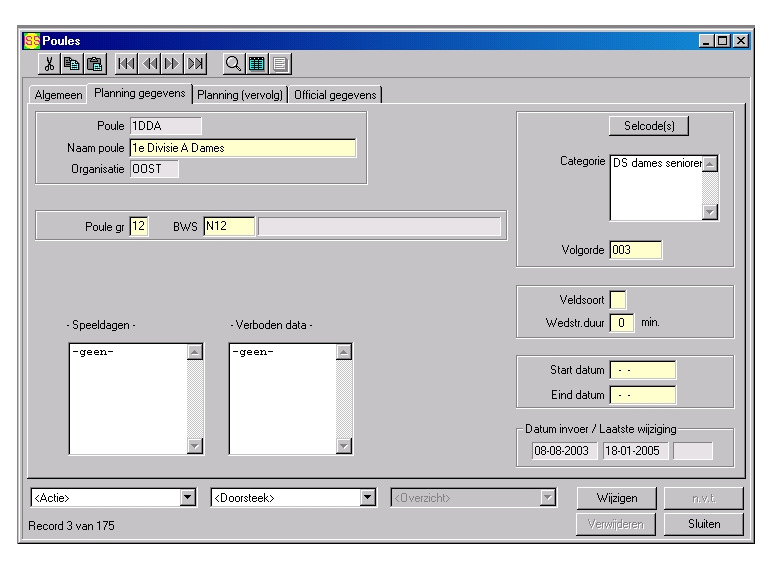Click the Cut scissors toolbar icon
767x562 pixels.
point(49,65)
